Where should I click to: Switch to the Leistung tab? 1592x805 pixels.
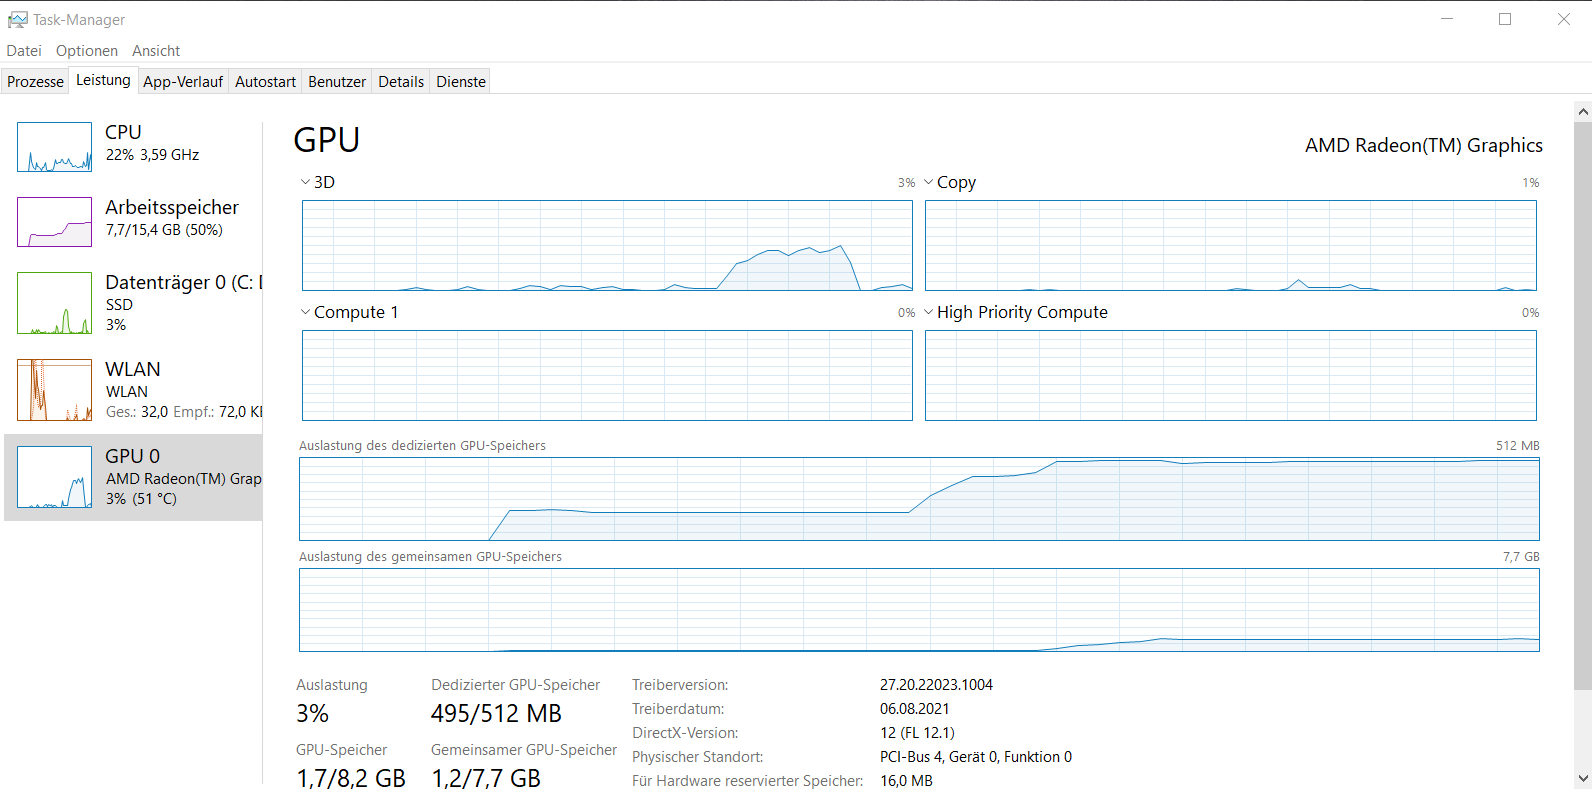pos(103,80)
